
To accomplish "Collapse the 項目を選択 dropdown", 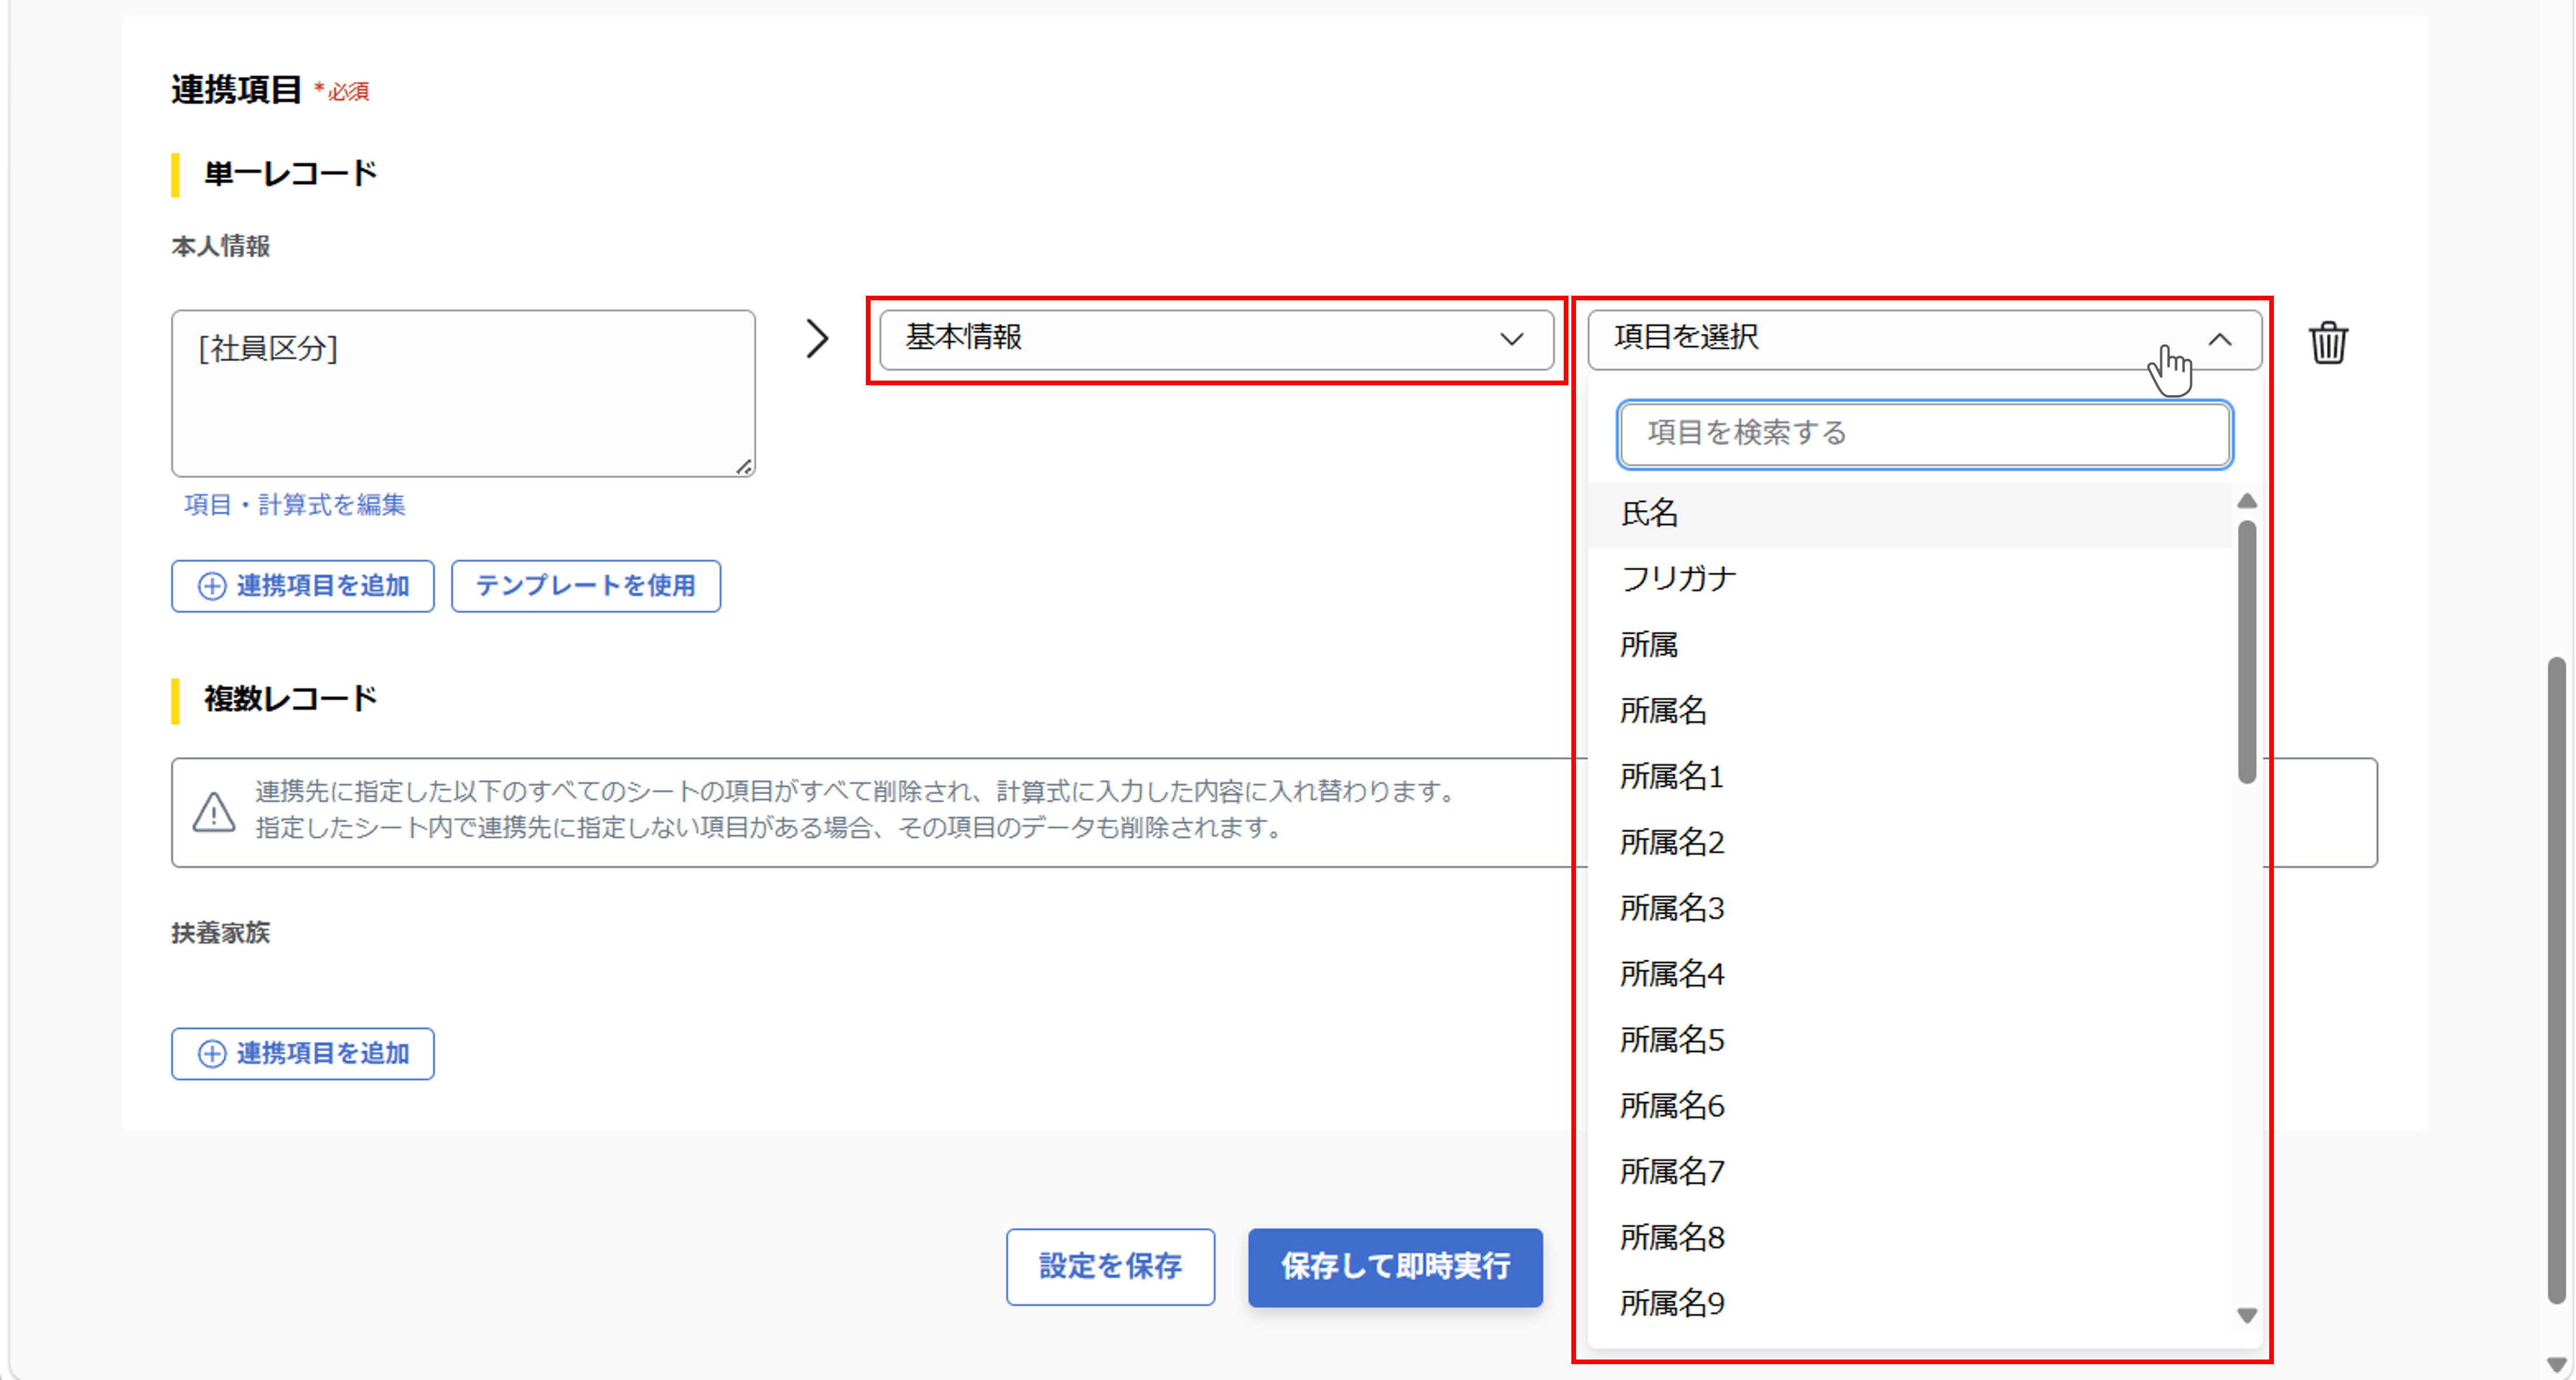I will tap(1924, 339).
